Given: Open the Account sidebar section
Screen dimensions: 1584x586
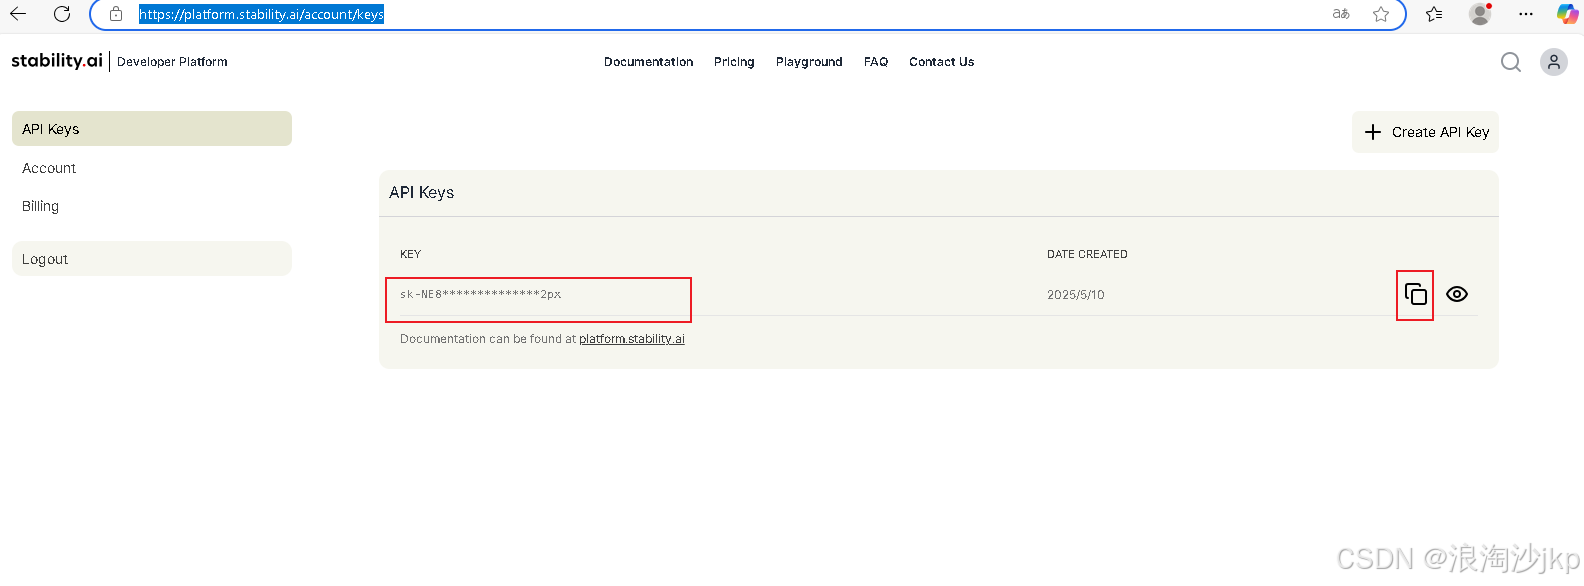Looking at the screenshot, I should coord(49,168).
